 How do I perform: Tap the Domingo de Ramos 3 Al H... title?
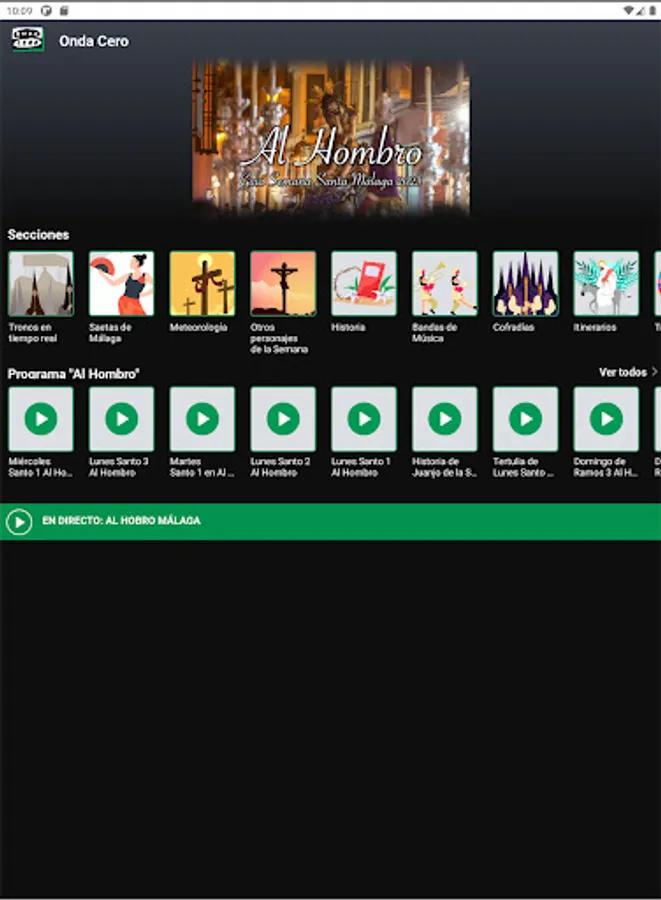(606, 467)
